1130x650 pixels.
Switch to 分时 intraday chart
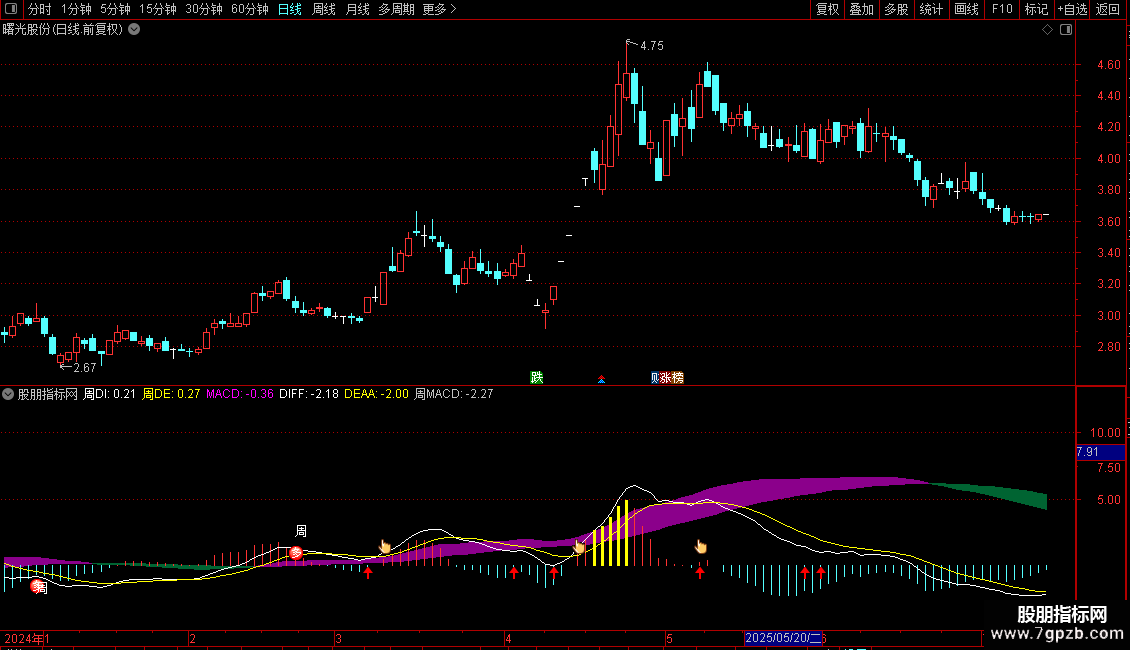(x=40, y=9)
